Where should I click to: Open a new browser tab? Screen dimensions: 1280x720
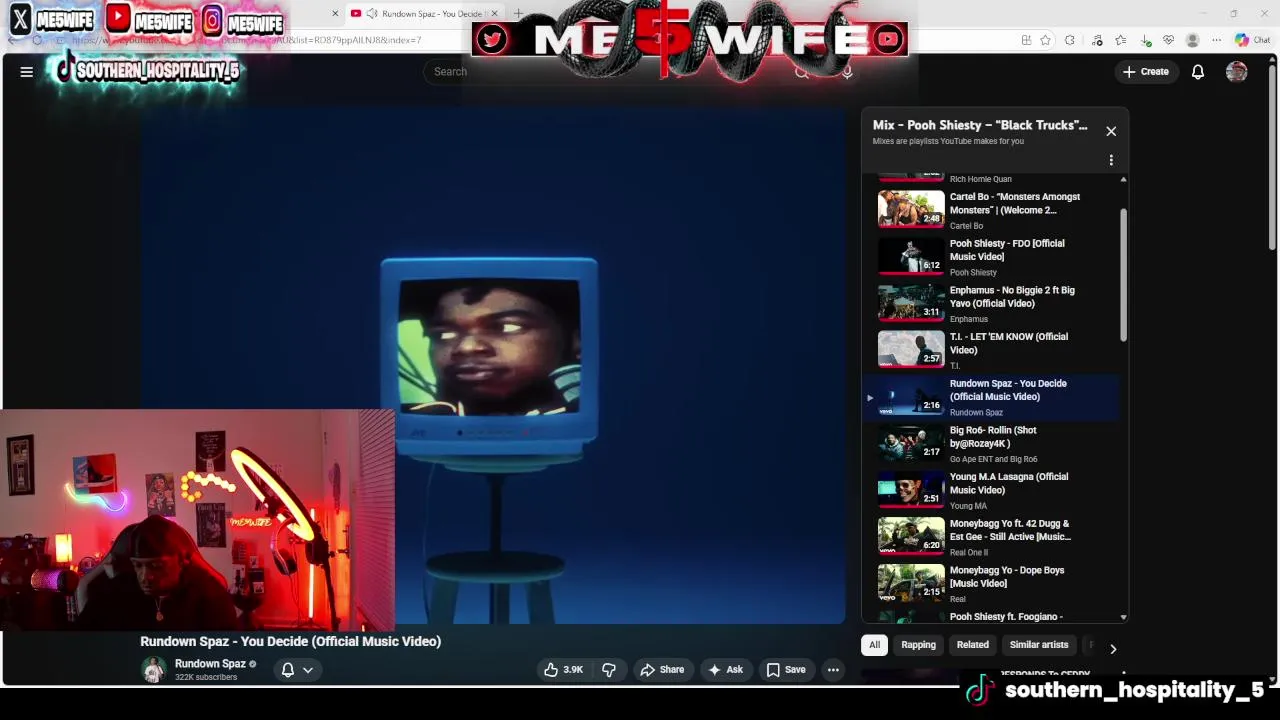(x=518, y=14)
